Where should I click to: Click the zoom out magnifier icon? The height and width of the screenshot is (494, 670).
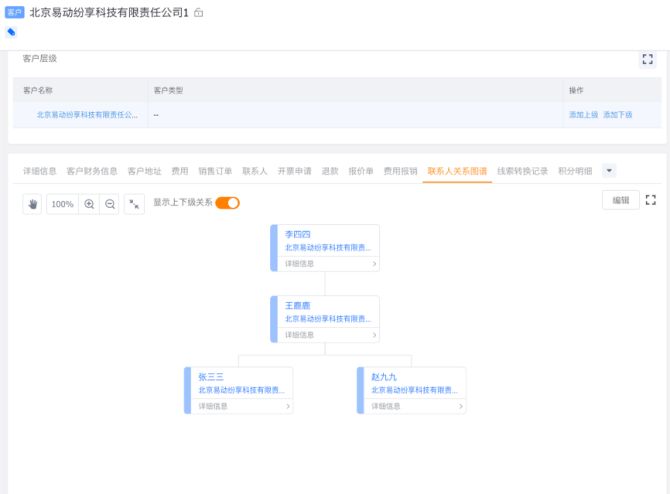pyautogui.click(x=110, y=204)
